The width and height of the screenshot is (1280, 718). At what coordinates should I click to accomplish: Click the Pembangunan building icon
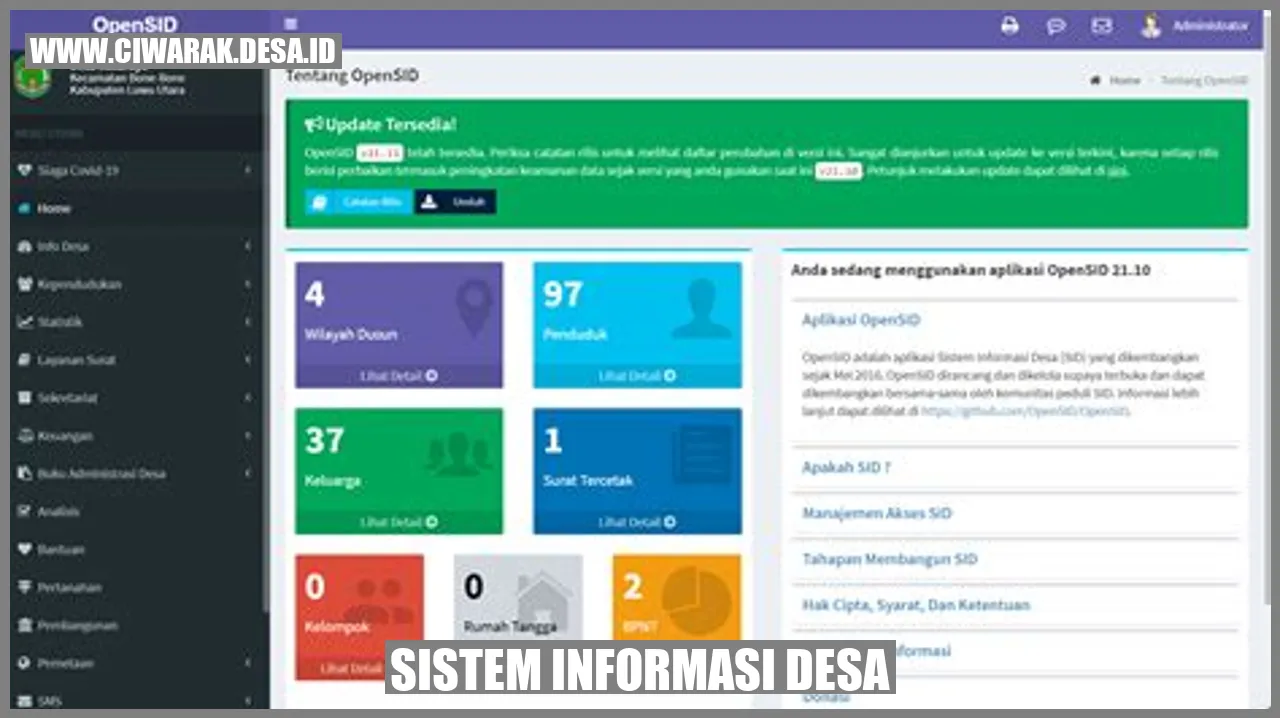click(x=25, y=625)
